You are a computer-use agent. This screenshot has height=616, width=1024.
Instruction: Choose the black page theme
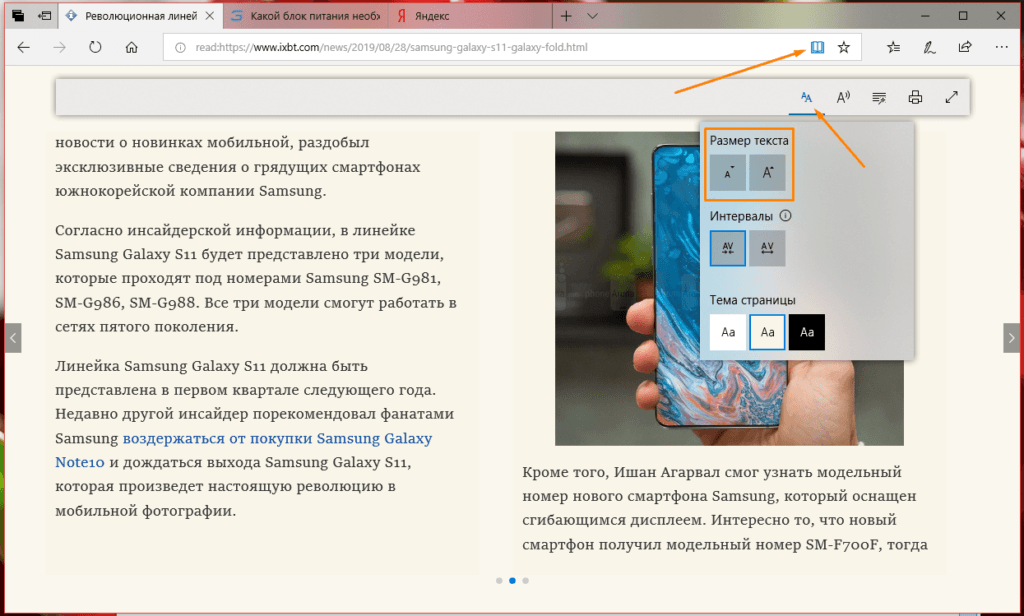(807, 332)
